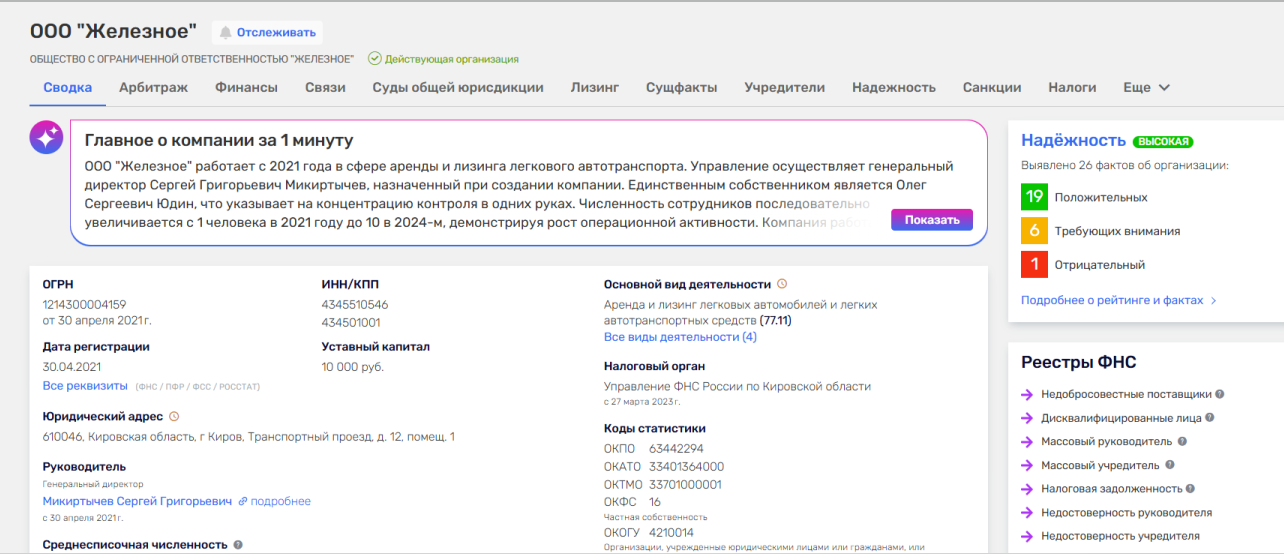Image resolution: width=1284 pixels, height=554 pixels.
Task: Click the clock icon next to Основной вид деятельности
Action: [782, 284]
